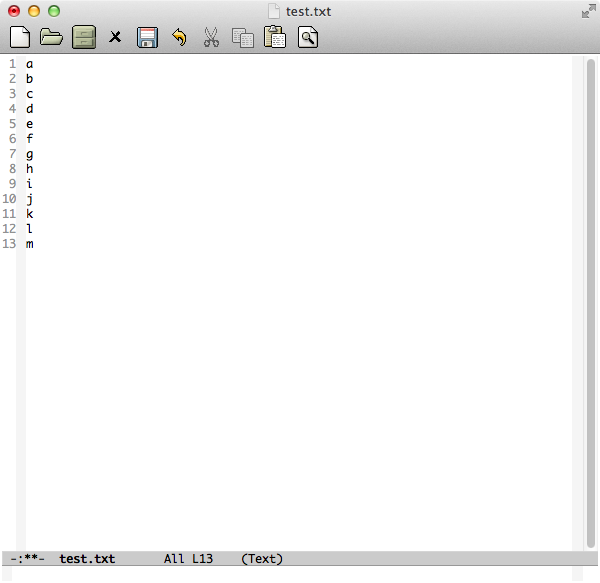Image resolution: width=600 pixels, height=583 pixels.
Task: Open the directory (Dired) cabinet icon
Action: point(84,37)
